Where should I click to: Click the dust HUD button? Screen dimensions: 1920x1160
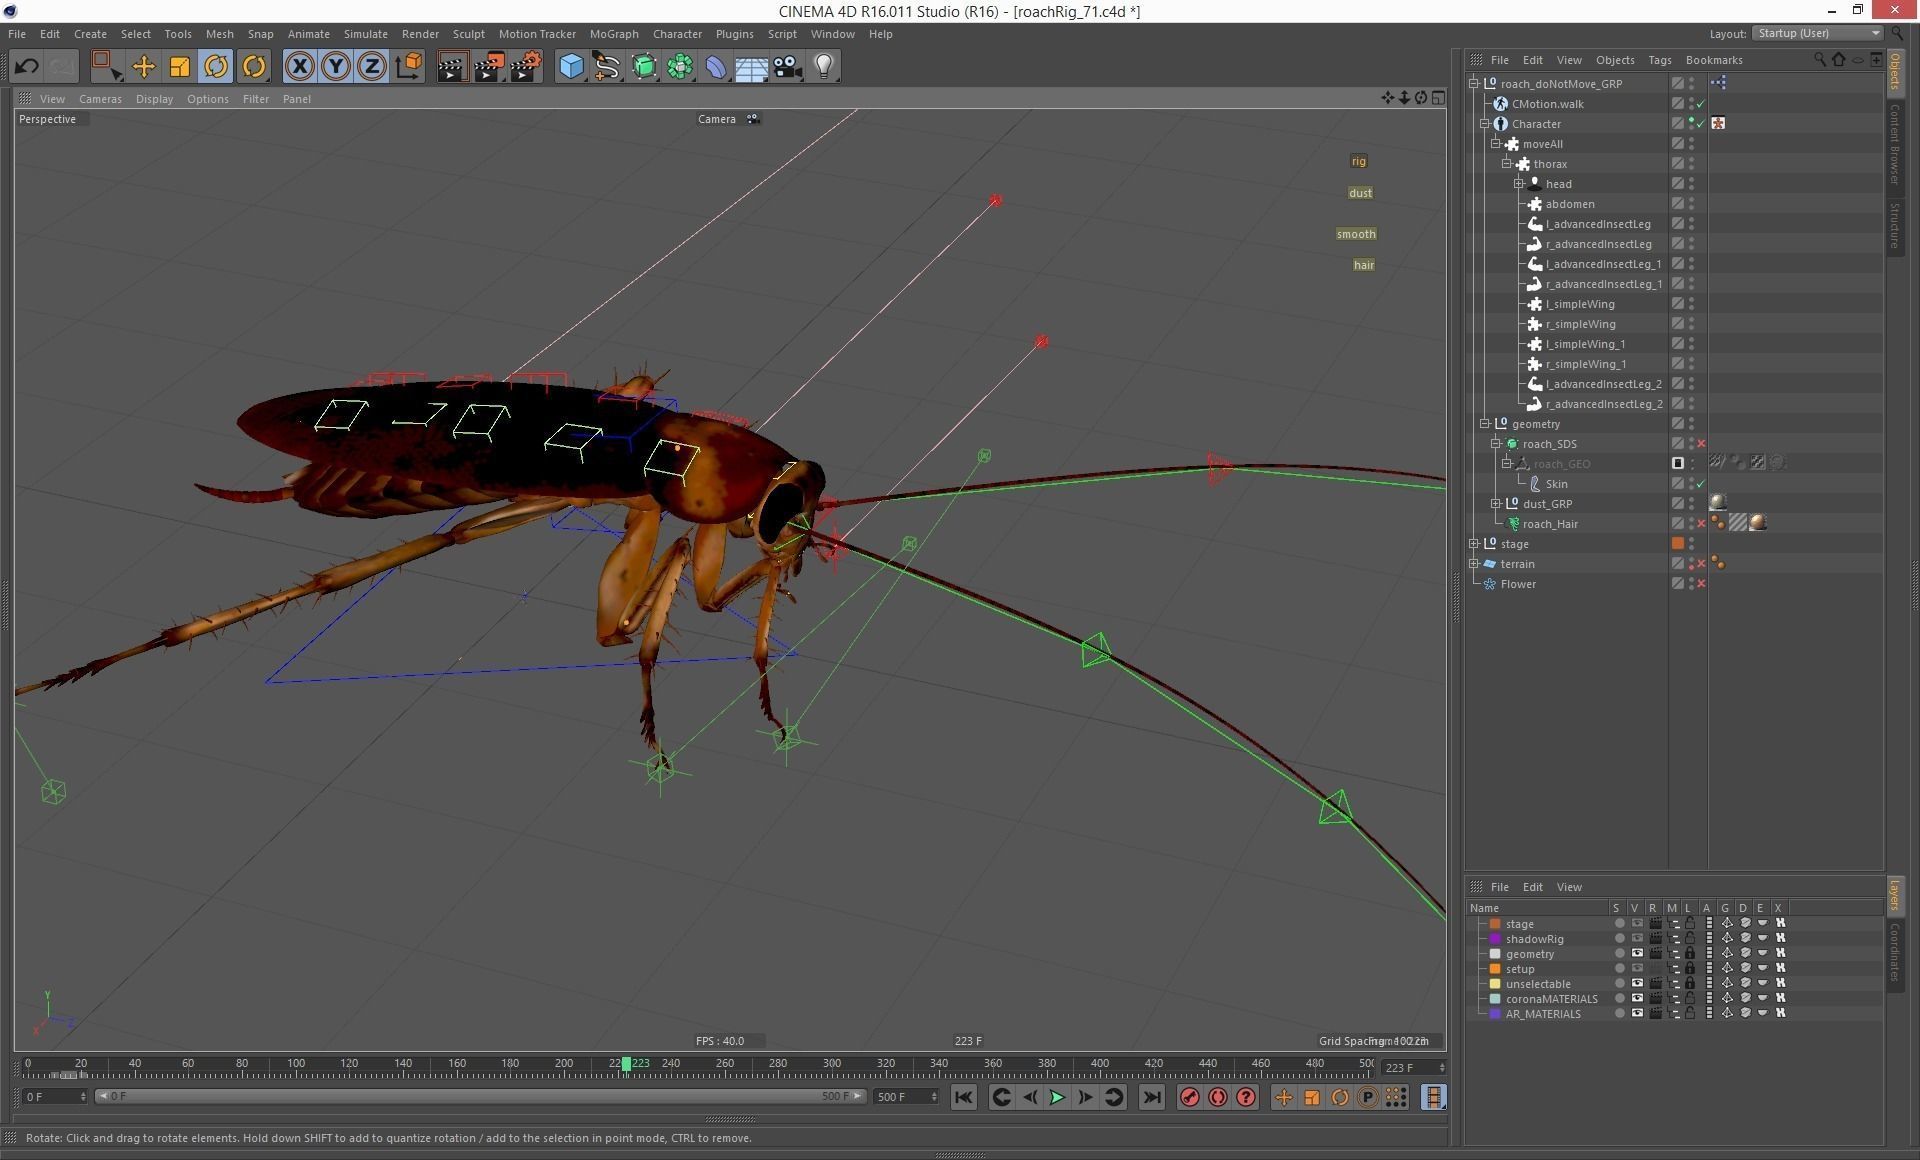coord(1360,193)
